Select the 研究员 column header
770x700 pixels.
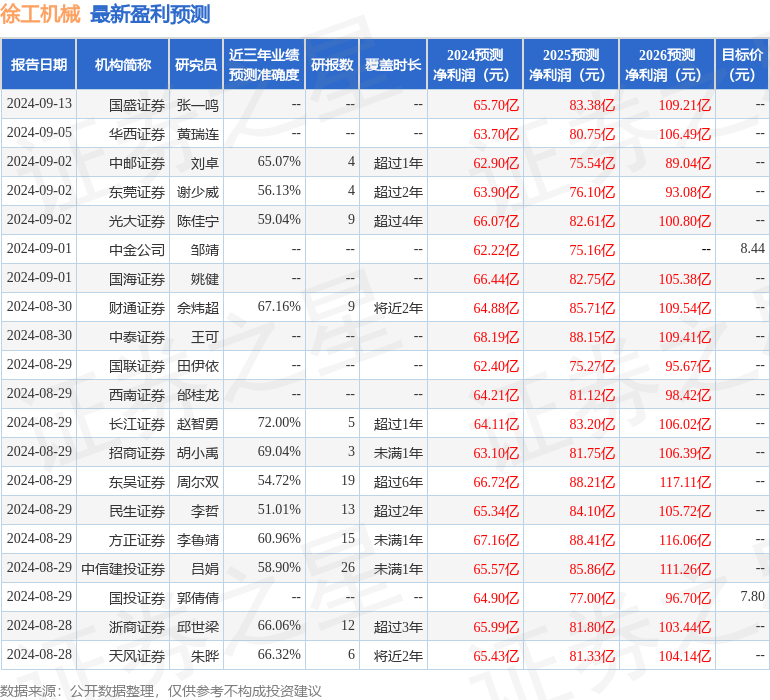click(196, 64)
